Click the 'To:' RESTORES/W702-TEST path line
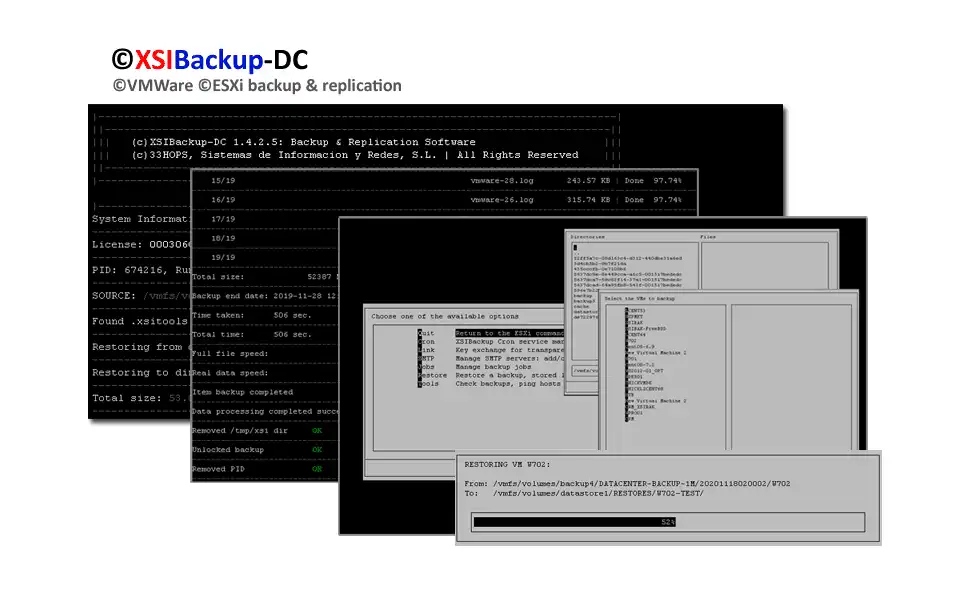This screenshot has width=976, height=610. [x=584, y=494]
